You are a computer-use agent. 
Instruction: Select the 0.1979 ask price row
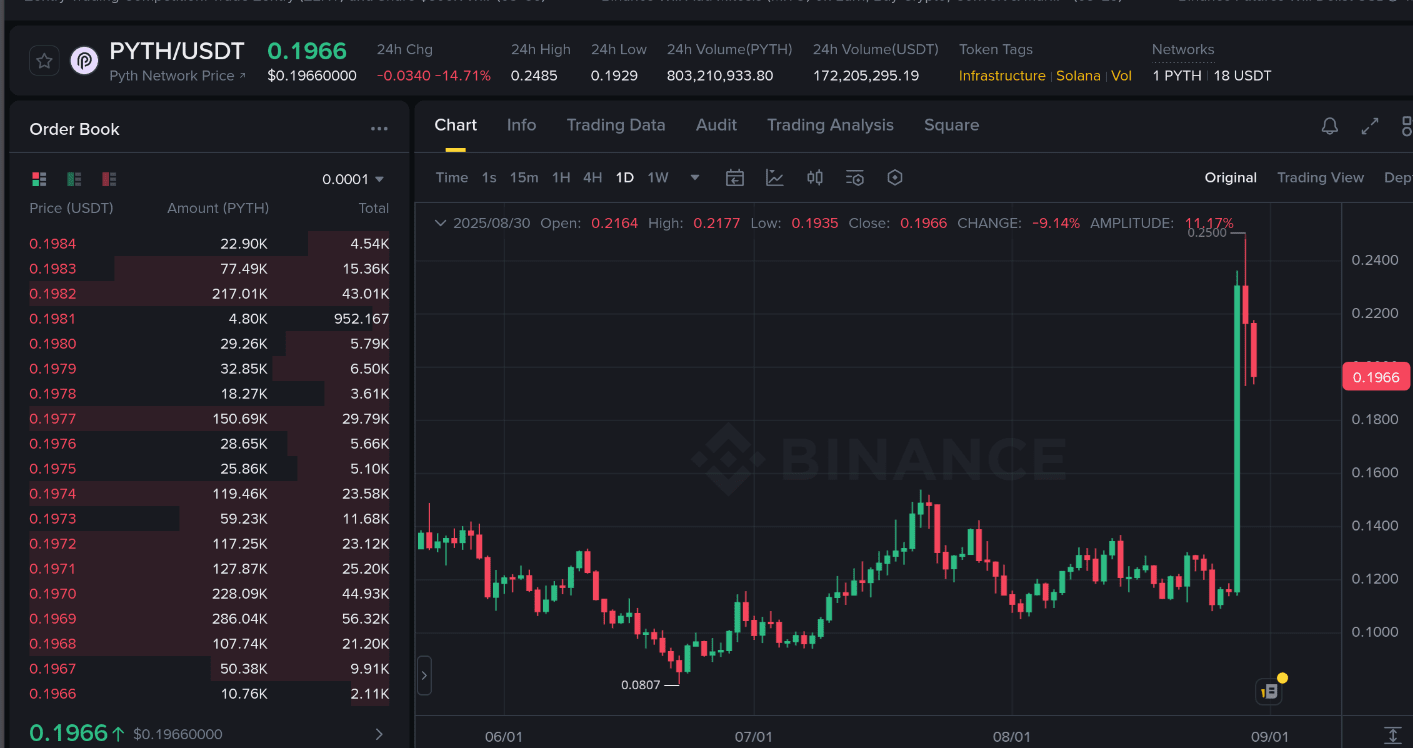(209, 369)
